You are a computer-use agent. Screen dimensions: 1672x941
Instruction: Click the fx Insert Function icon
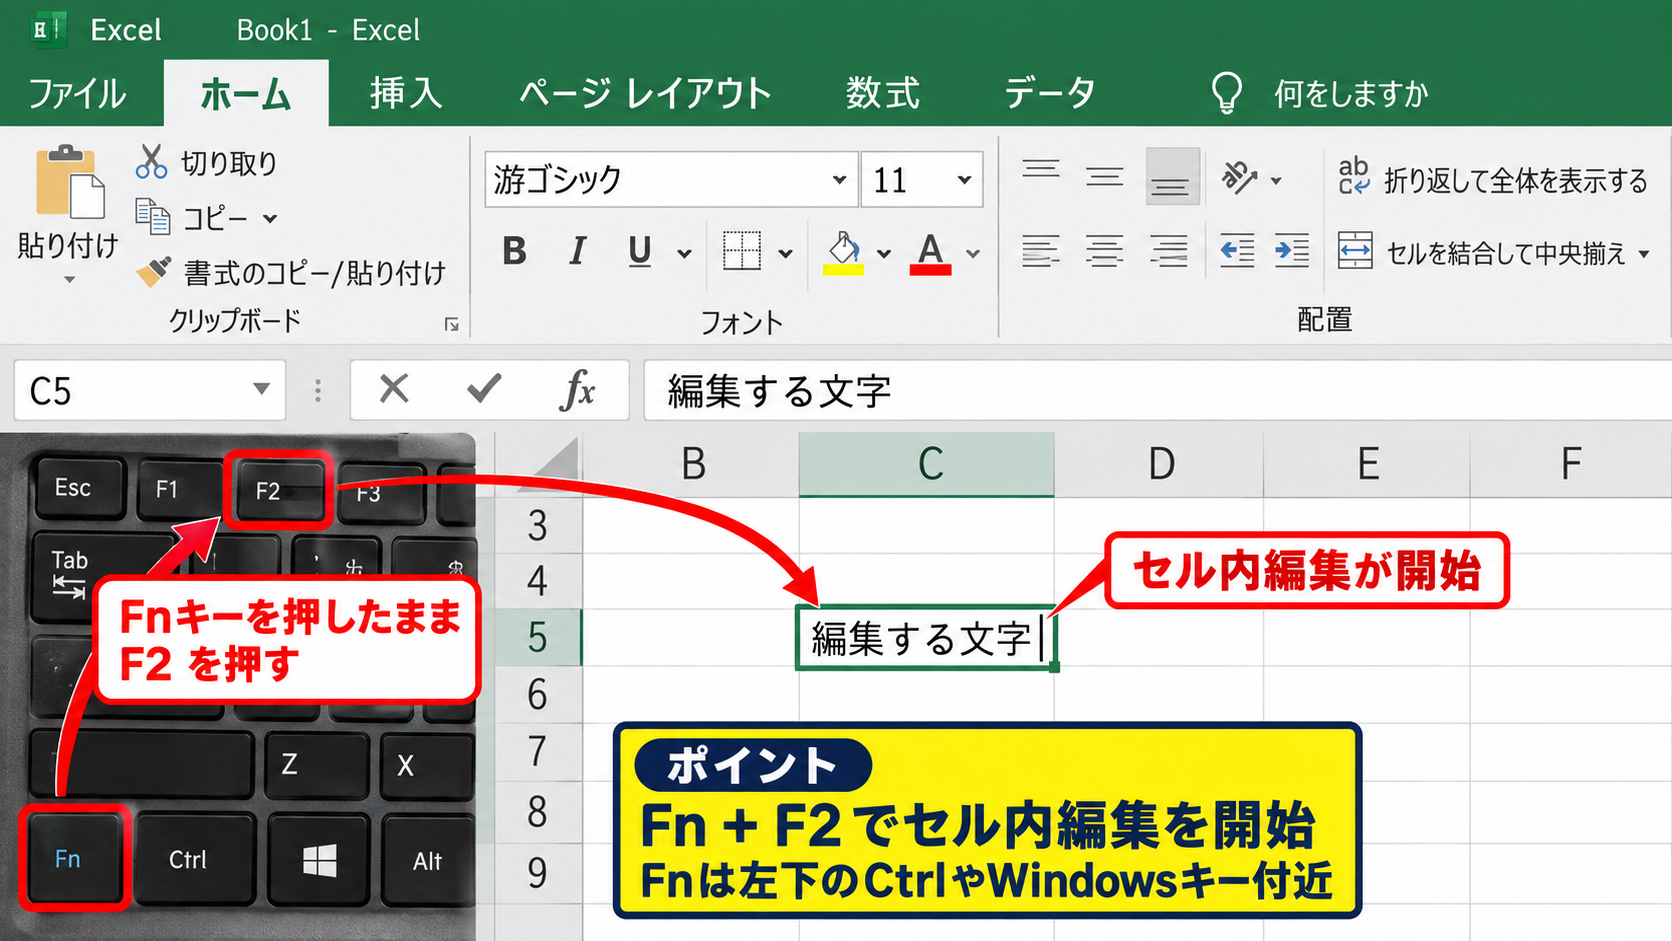pos(578,389)
